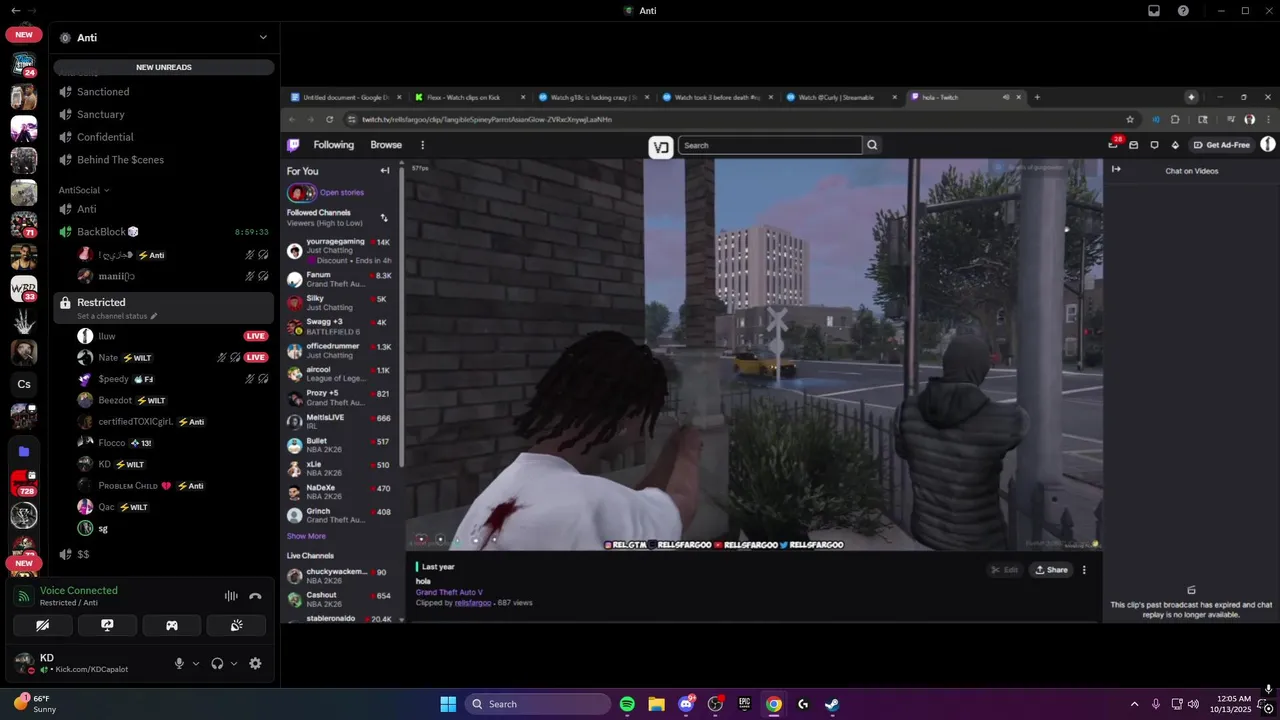Image resolution: width=1280 pixels, height=720 pixels.
Task: Switch to Flexx Watch clips on Kick tab
Action: click(470, 97)
